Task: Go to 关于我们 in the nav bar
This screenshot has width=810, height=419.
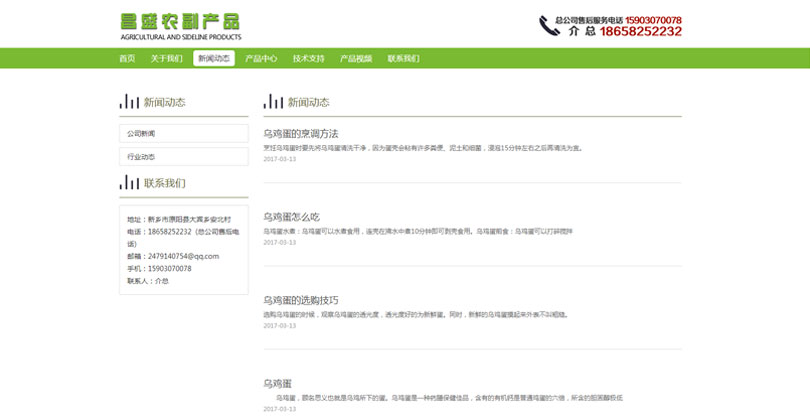Action: point(166,58)
